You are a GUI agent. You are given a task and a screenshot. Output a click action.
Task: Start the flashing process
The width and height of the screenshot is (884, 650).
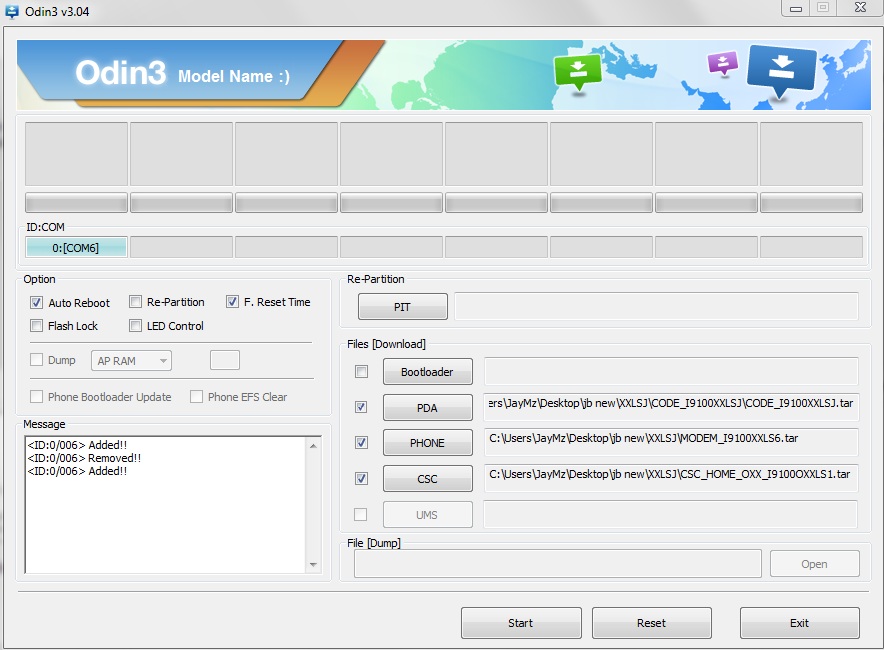coord(521,623)
